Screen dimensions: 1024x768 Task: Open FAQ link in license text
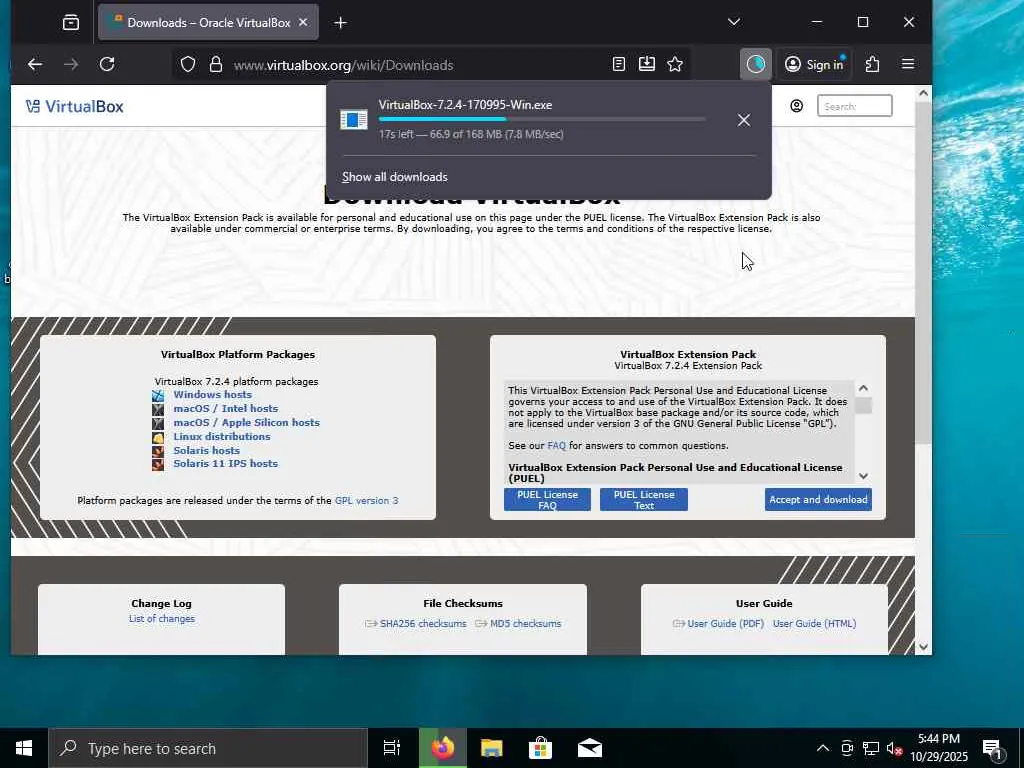556,445
